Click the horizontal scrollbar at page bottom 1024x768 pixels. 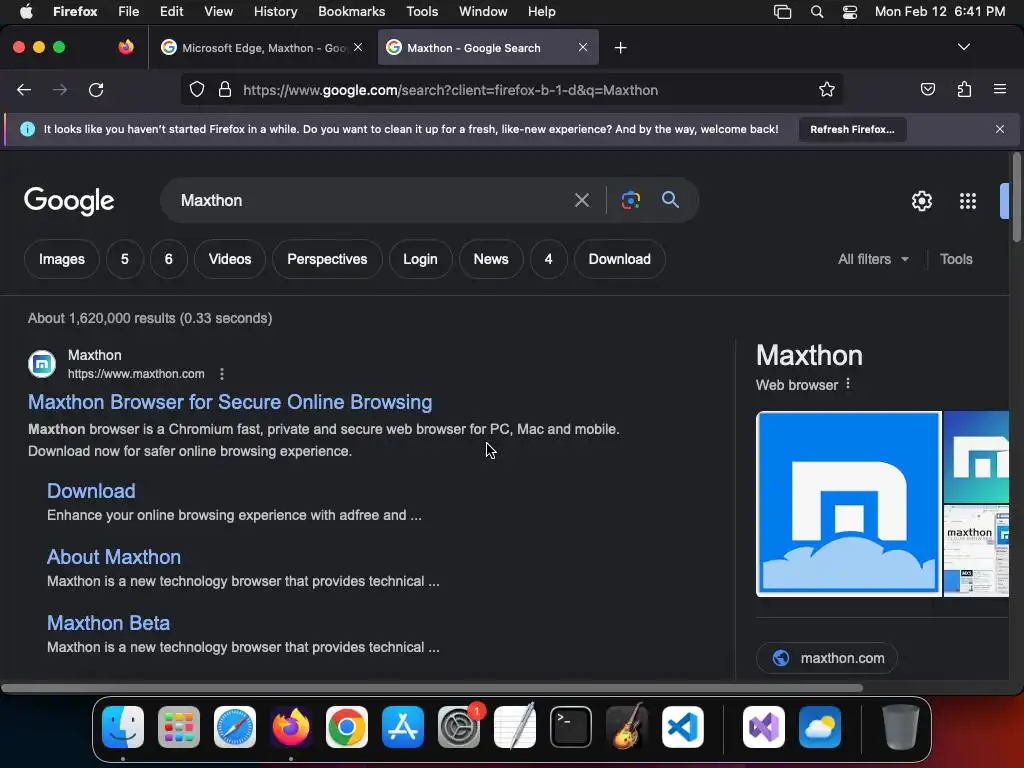pyautogui.click(x=432, y=688)
